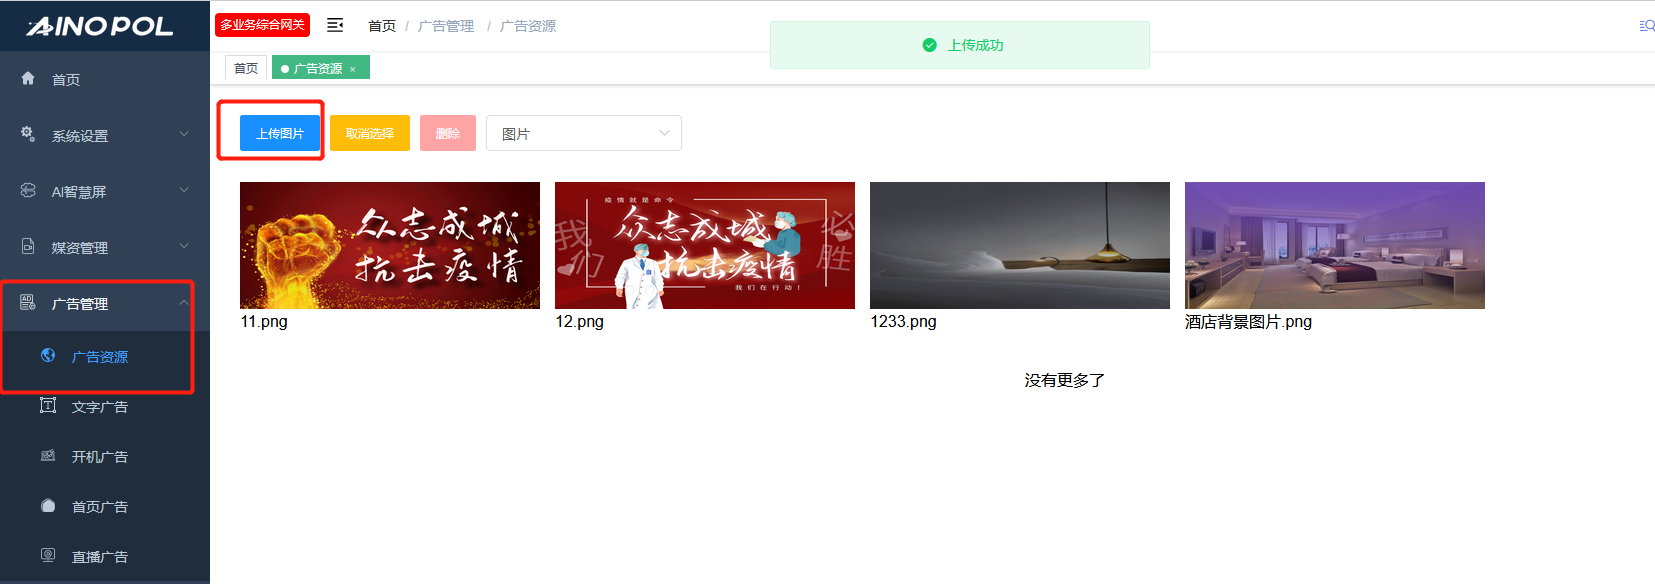Click the AI智慧屏 sidebar icon

tap(28, 190)
